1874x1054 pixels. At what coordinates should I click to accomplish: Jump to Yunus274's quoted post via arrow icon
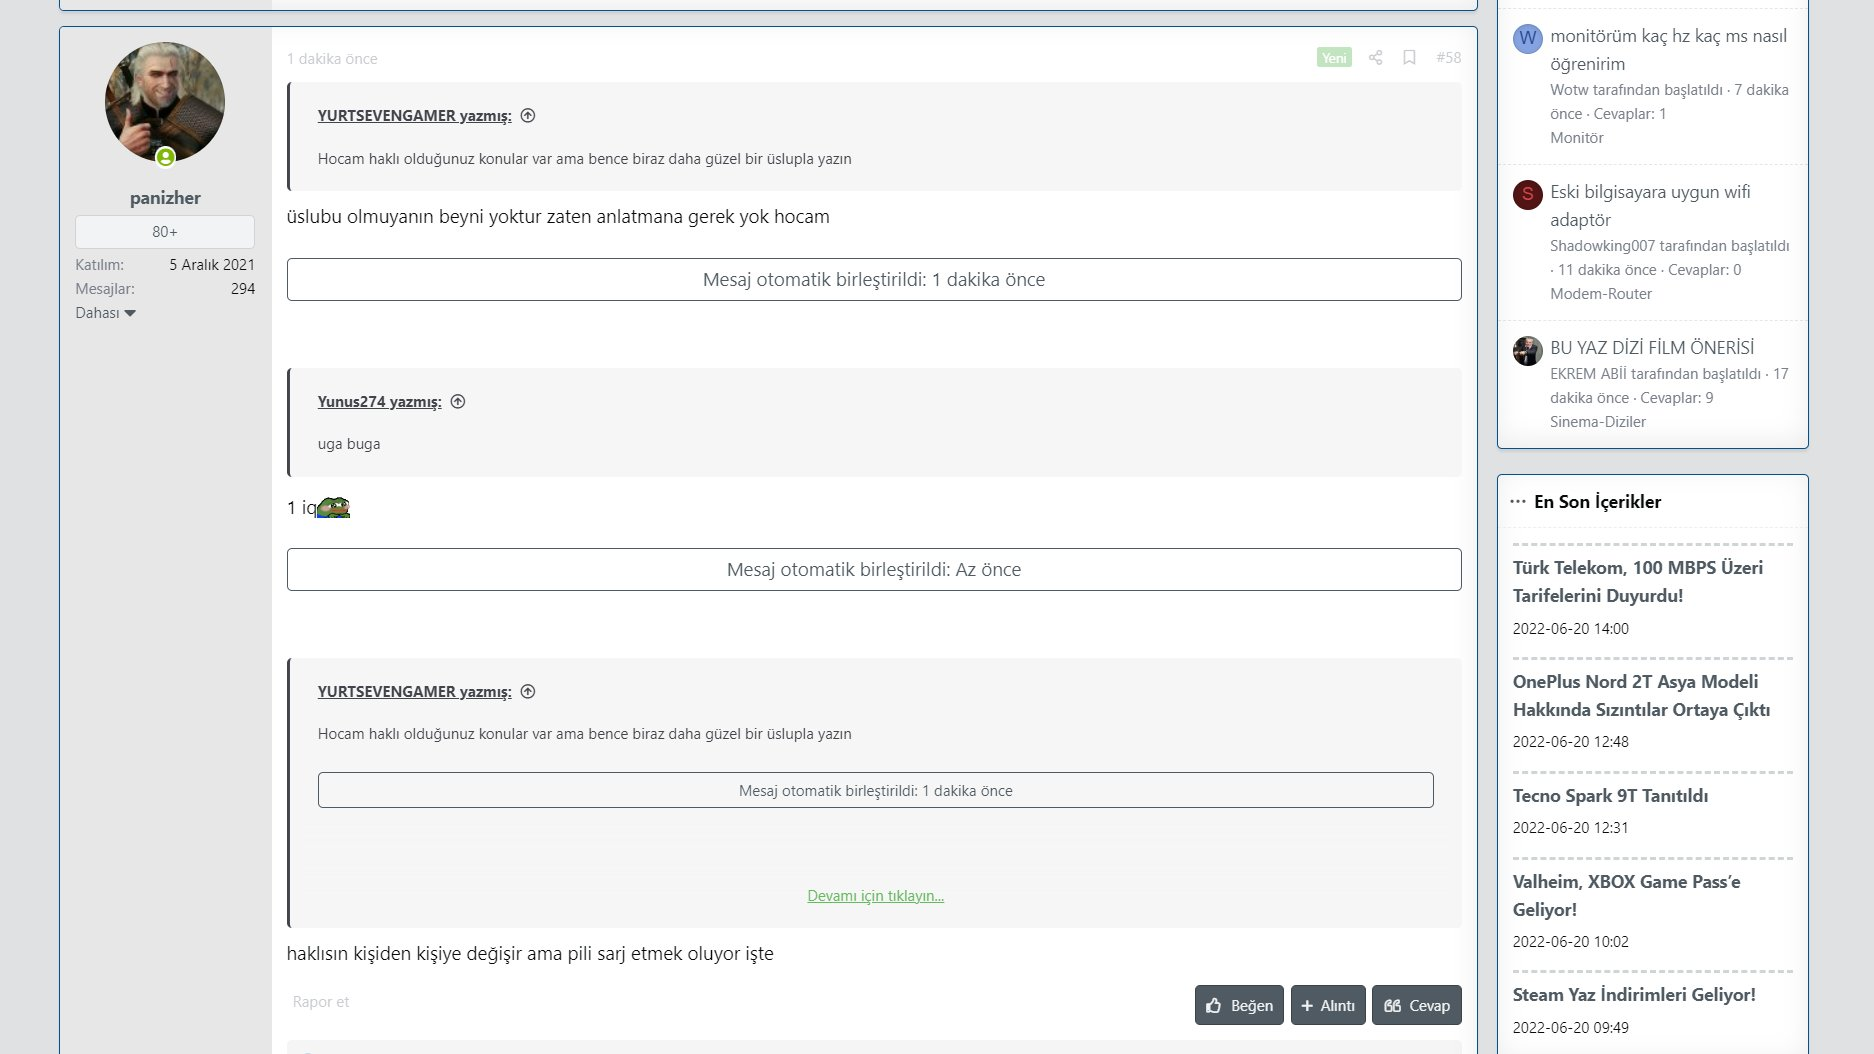(458, 402)
